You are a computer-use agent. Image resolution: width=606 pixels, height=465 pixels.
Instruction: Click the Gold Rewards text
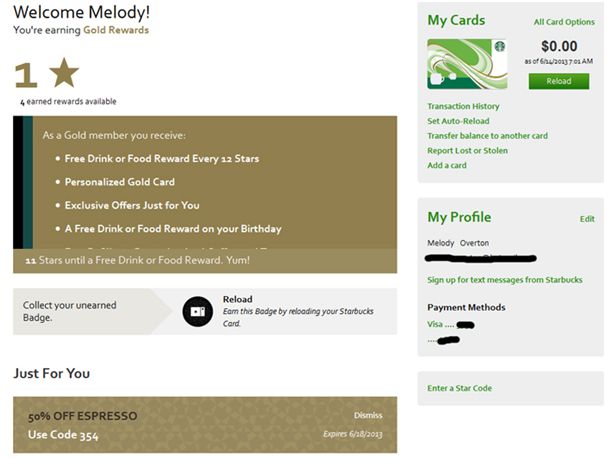[116, 30]
